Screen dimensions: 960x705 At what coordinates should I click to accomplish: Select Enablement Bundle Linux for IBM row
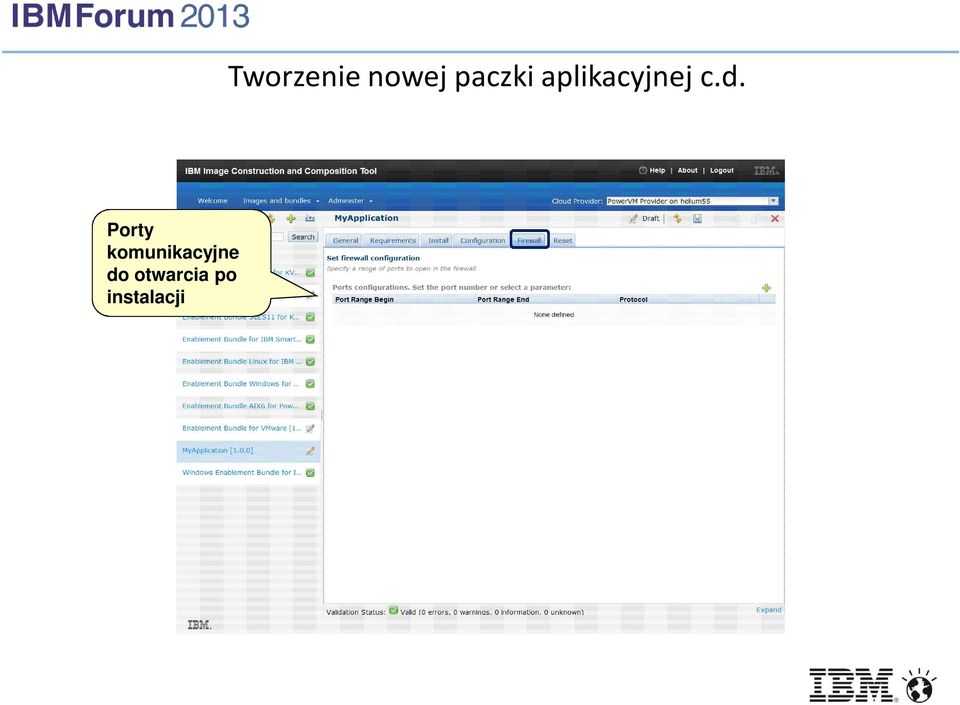click(249, 362)
